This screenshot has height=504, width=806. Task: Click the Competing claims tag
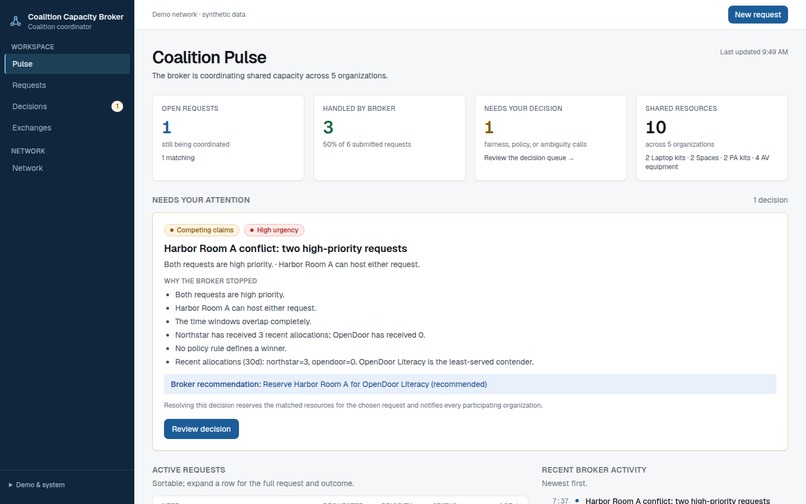202,230
